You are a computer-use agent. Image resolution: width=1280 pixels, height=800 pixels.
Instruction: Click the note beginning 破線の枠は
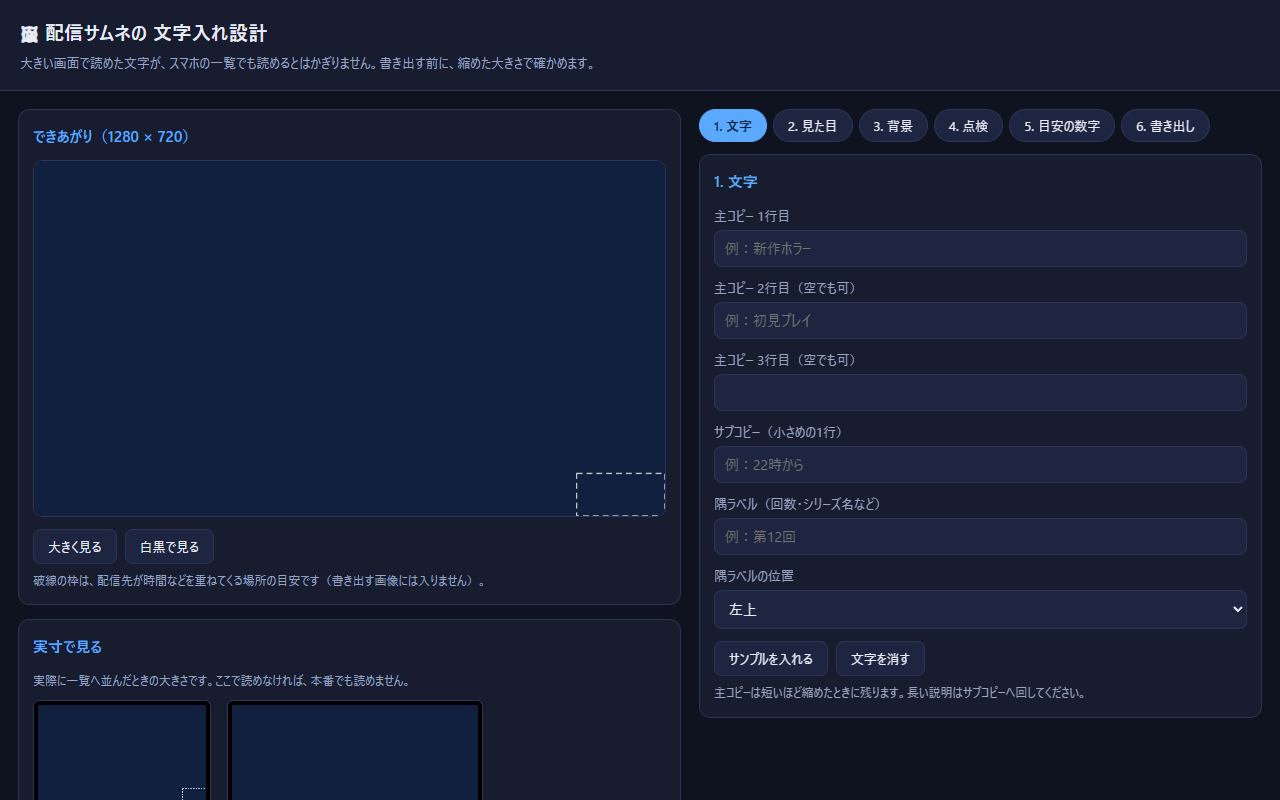259,580
